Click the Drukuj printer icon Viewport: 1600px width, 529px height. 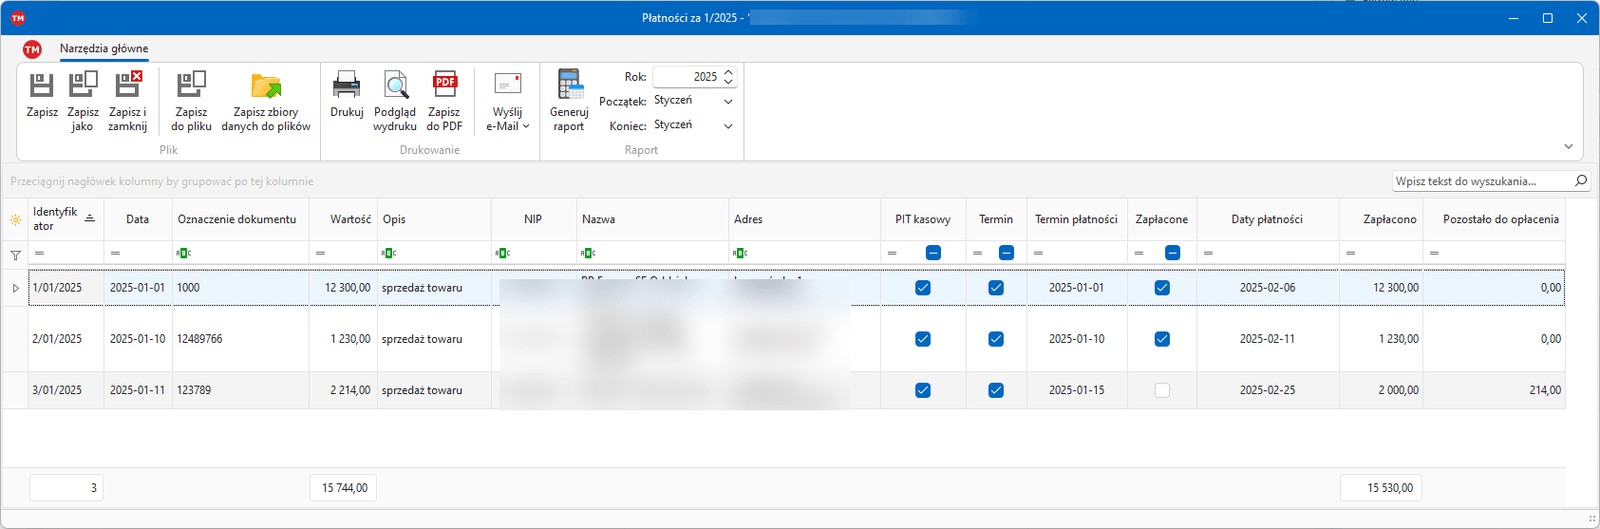tap(347, 86)
